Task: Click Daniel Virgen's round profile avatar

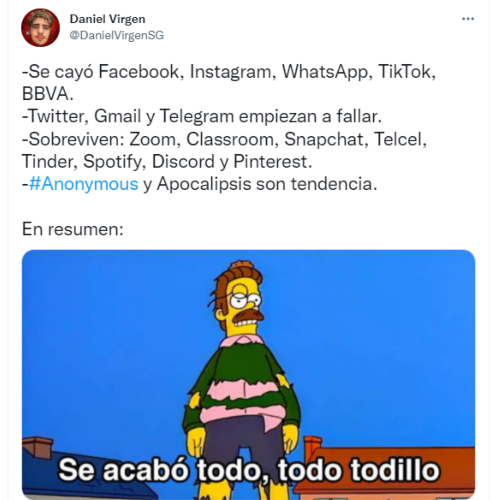Action: pos(40,28)
